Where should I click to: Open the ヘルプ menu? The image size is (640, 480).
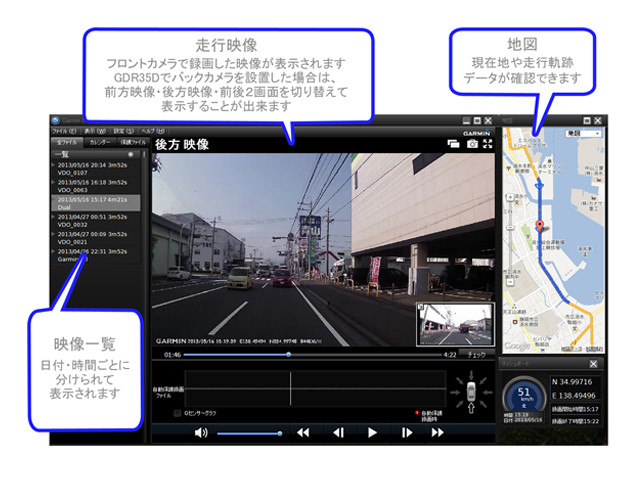(153, 131)
